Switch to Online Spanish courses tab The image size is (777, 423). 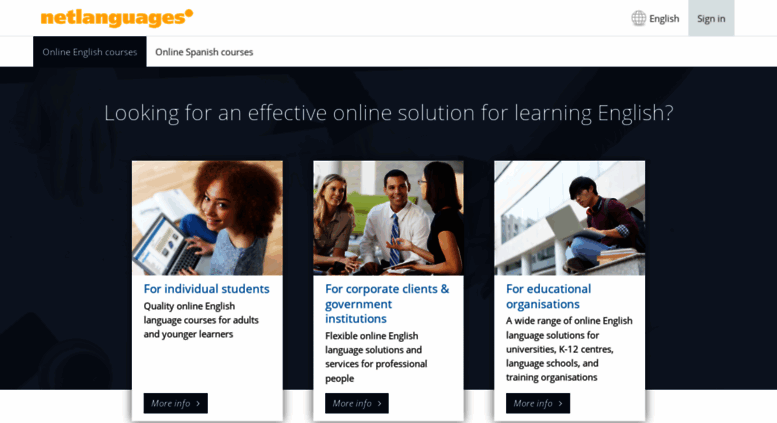click(x=204, y=52)
